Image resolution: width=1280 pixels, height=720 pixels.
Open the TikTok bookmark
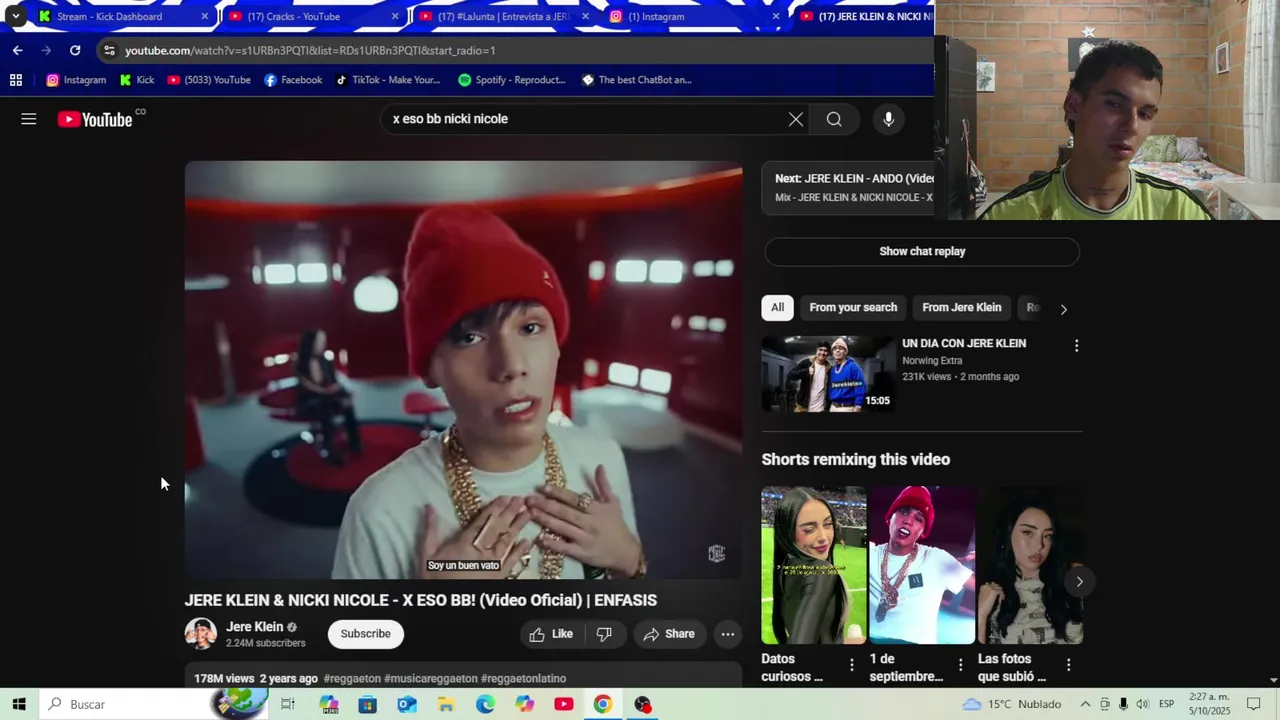point(388,80)
